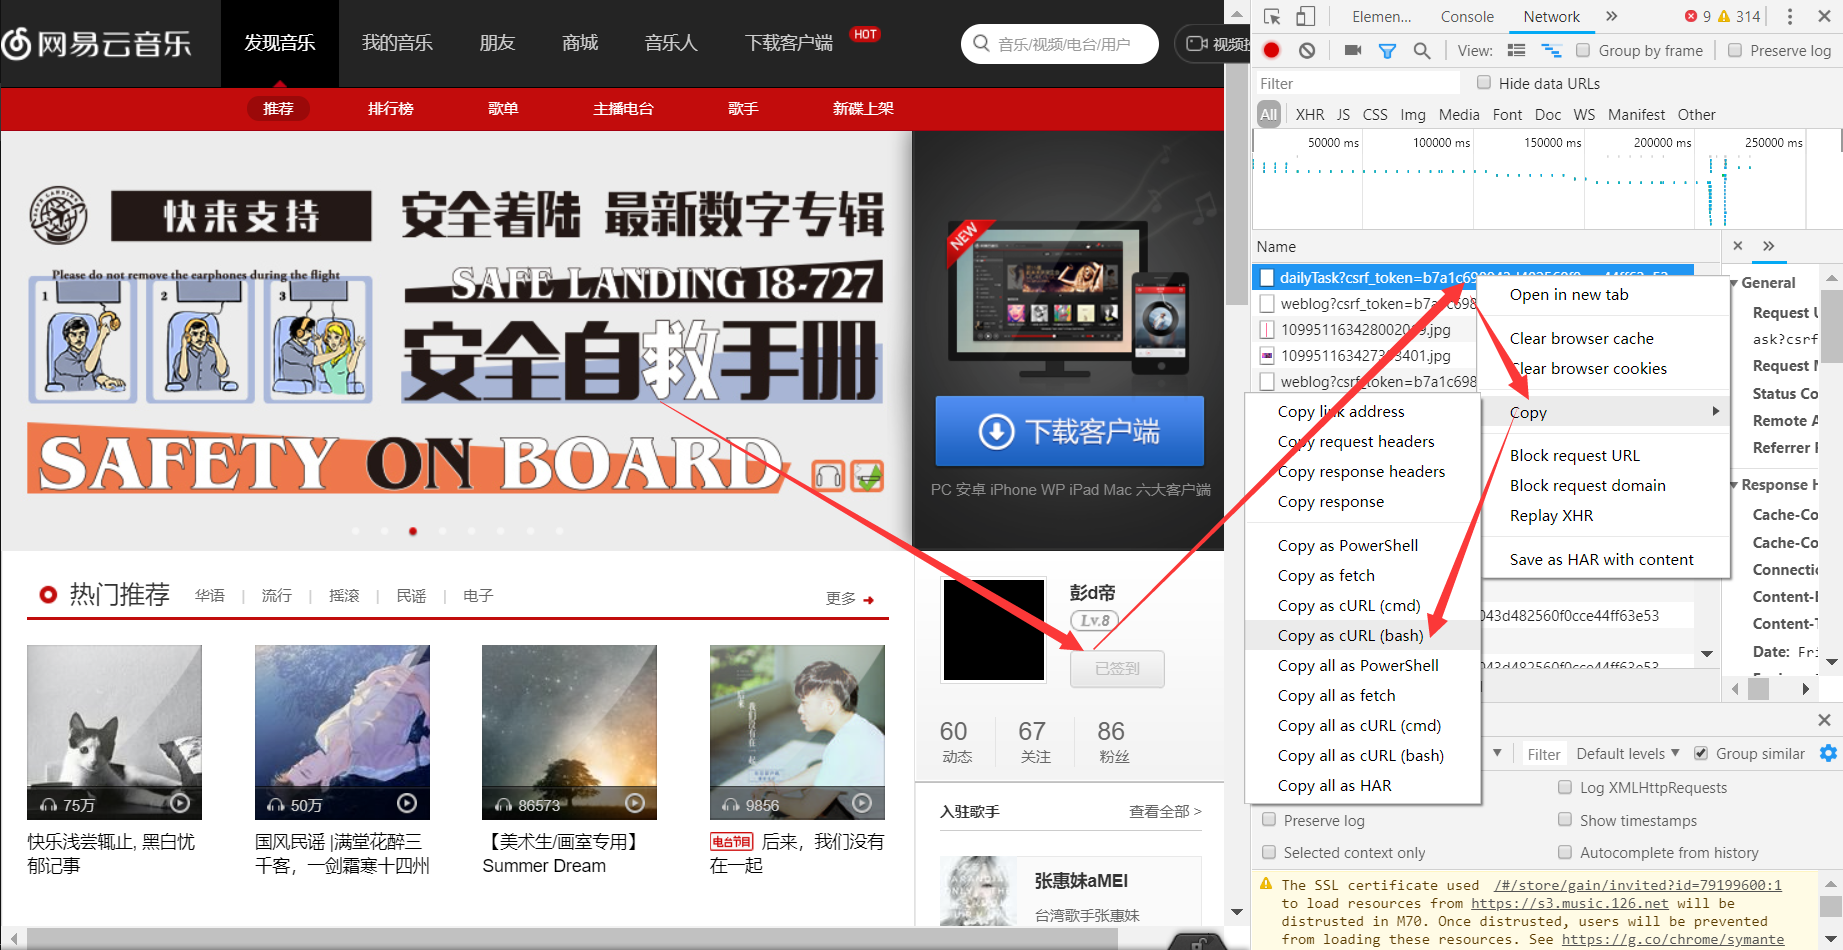Image resolution: width=1843 pixels, height=950 pixels.
Task: Enable Show timestamps in console settings
Action: click(1565, 819)
